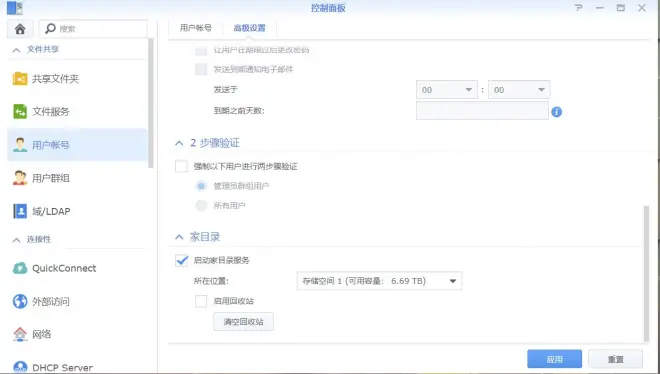Image resolution: width=660 pixels, height=374 pixels.
Task: Switch to the 用户帐号 tab
Action: click(196, 28)
